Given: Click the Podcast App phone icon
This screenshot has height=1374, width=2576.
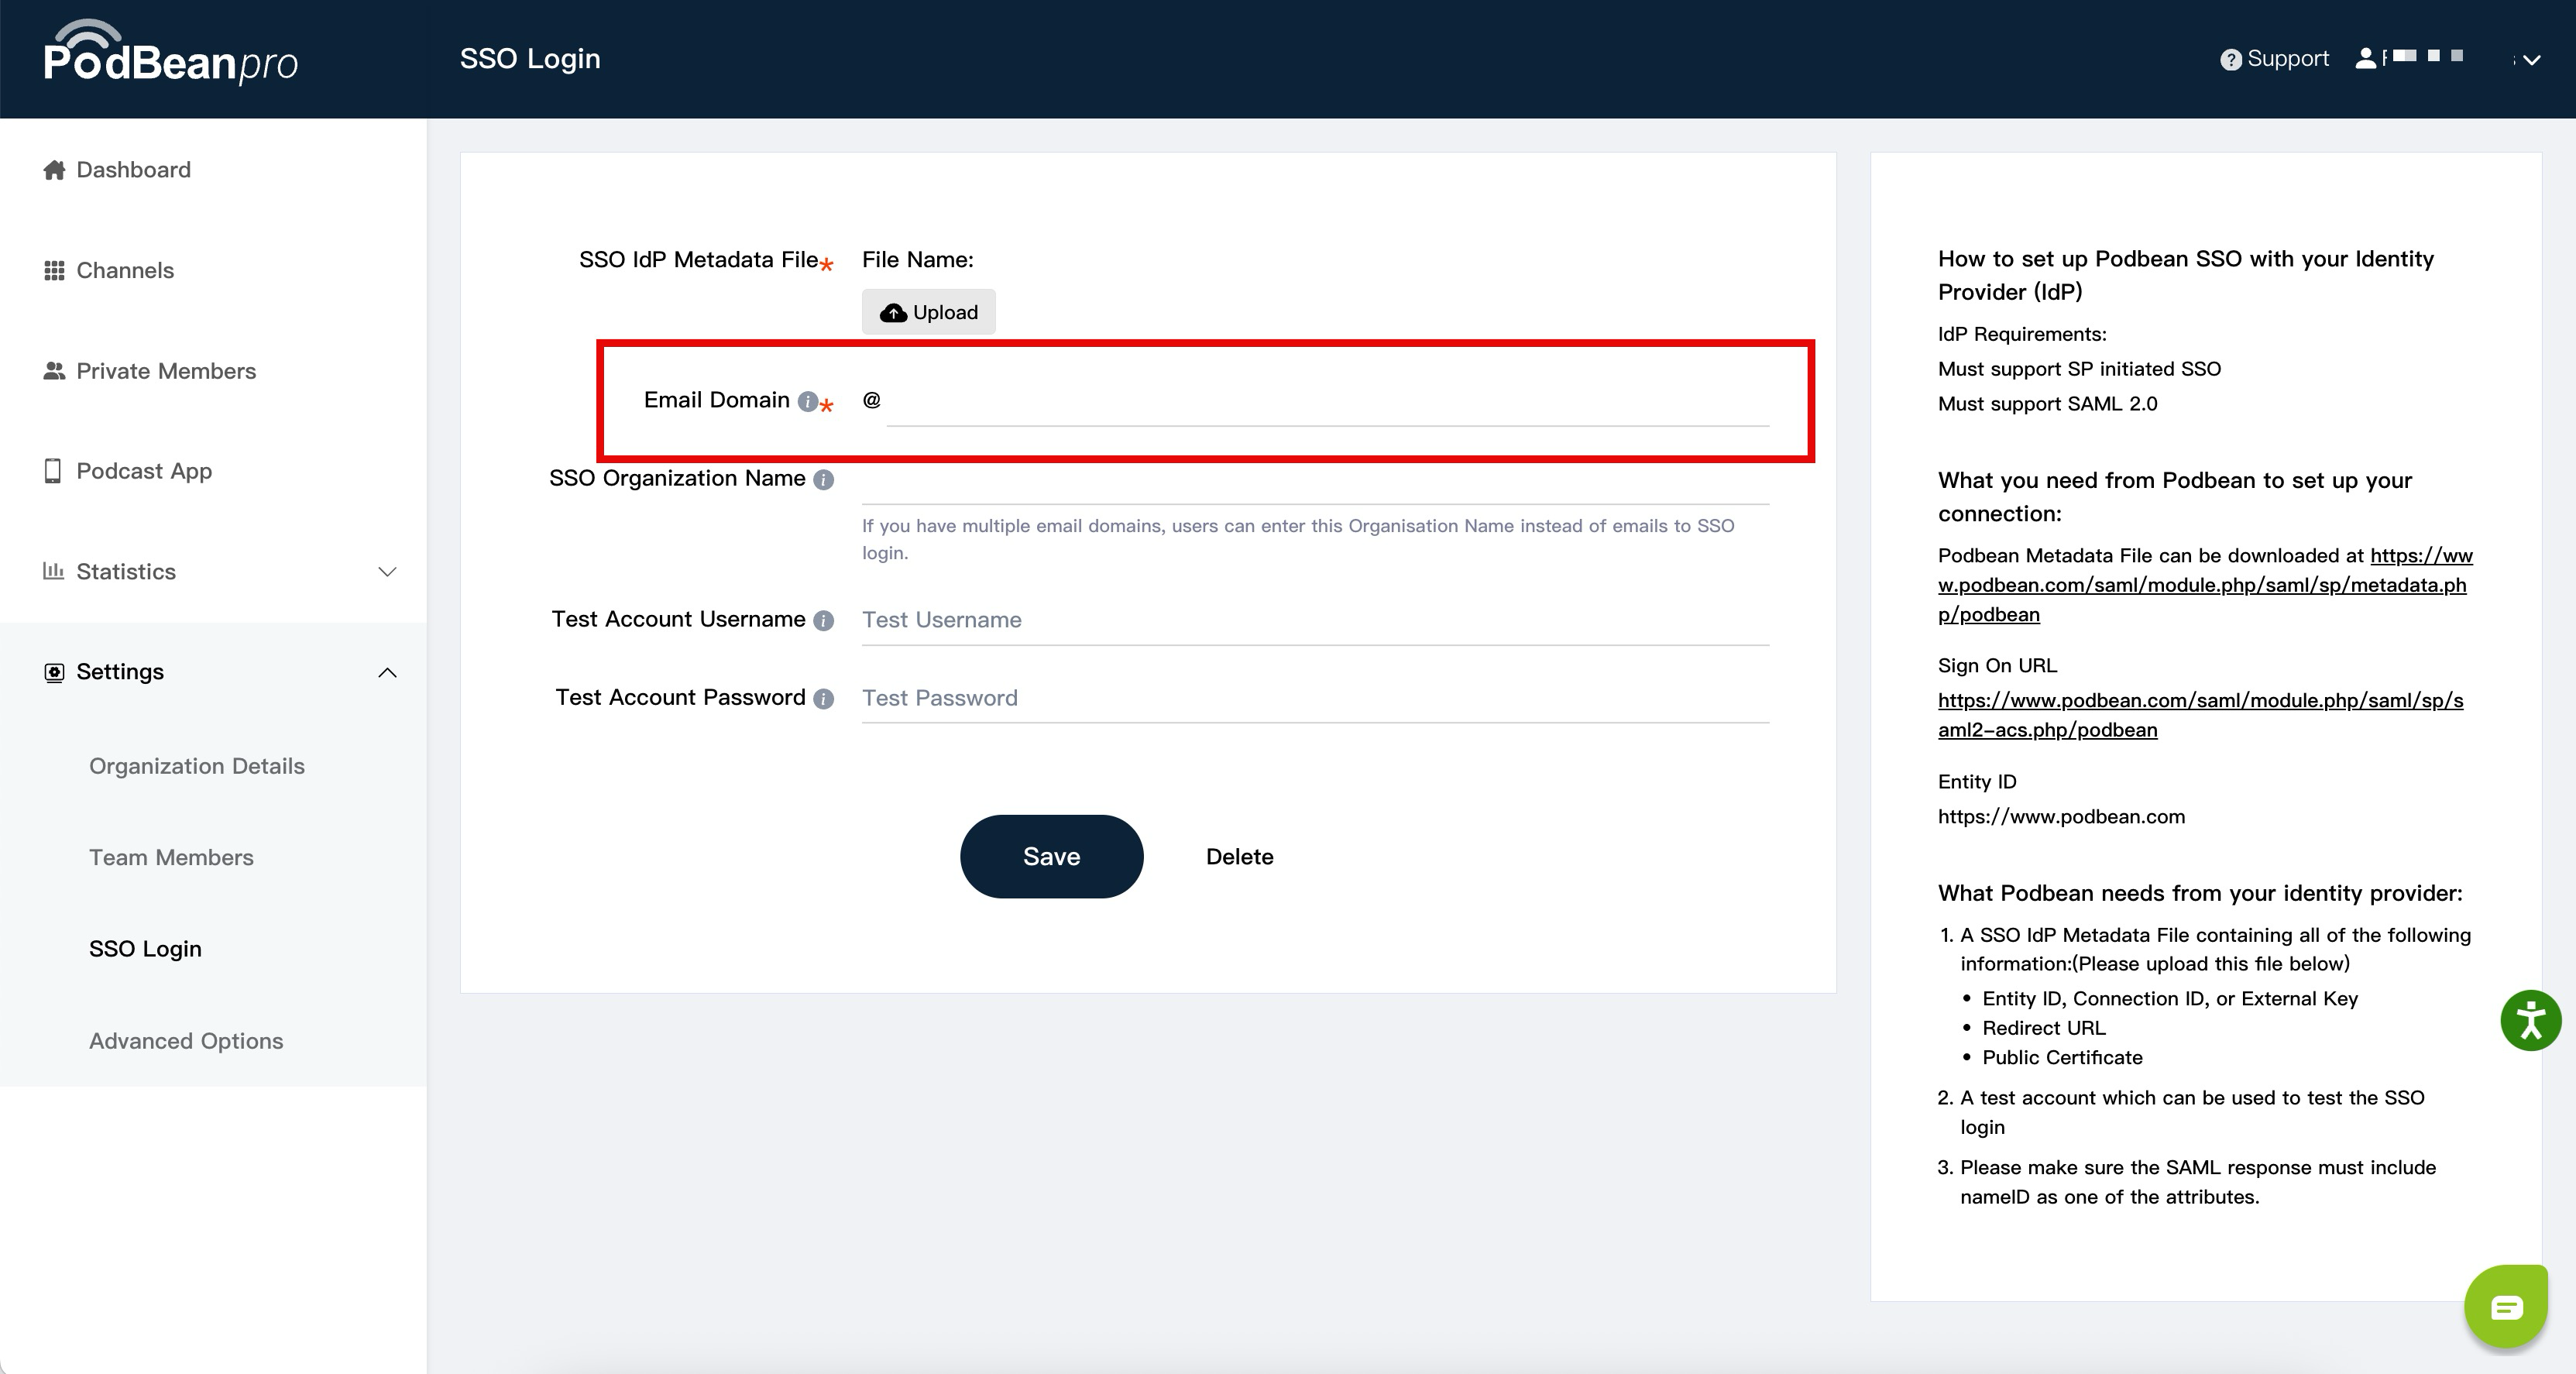Looking at the screenshot, I should click(x=53, y=471).
